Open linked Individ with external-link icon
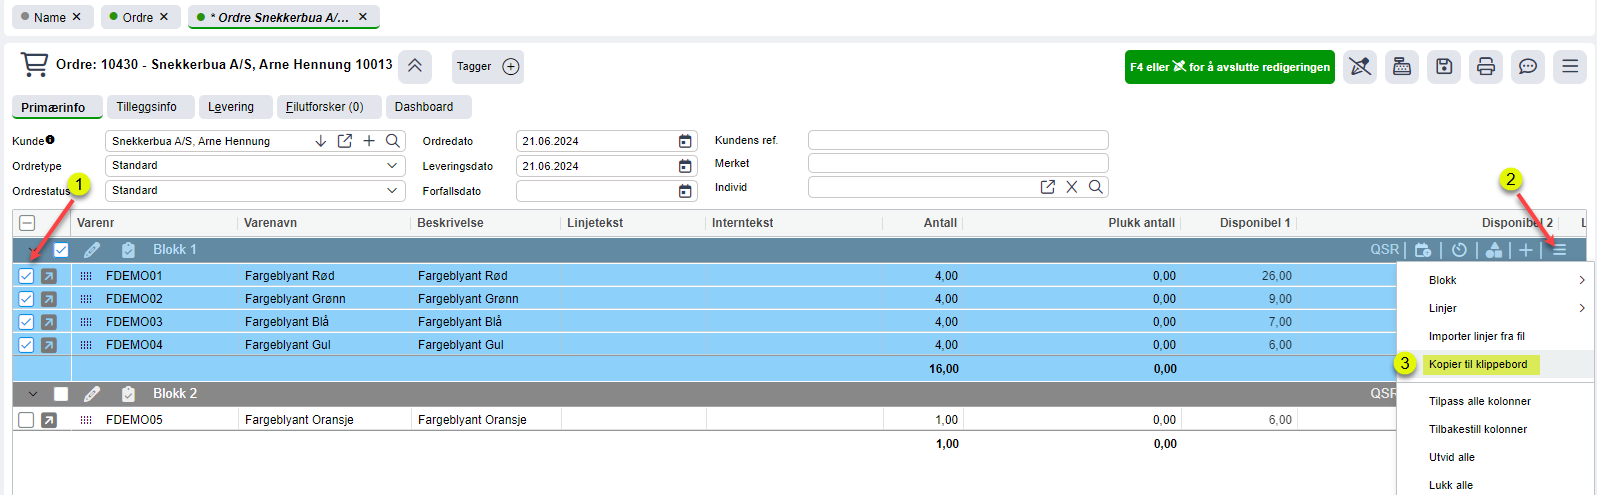 (x=1048, y=187)
